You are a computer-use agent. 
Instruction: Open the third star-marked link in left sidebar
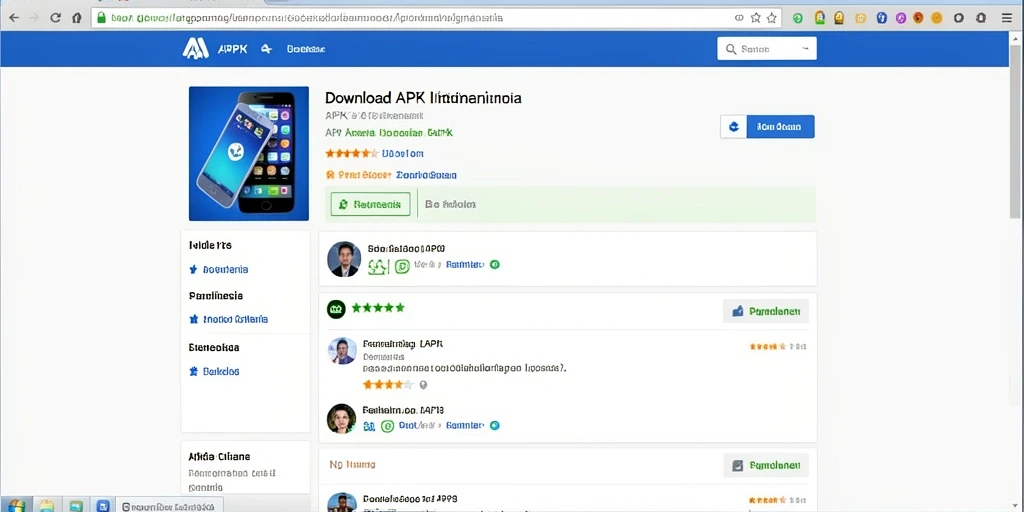click(x=214, y=371)
